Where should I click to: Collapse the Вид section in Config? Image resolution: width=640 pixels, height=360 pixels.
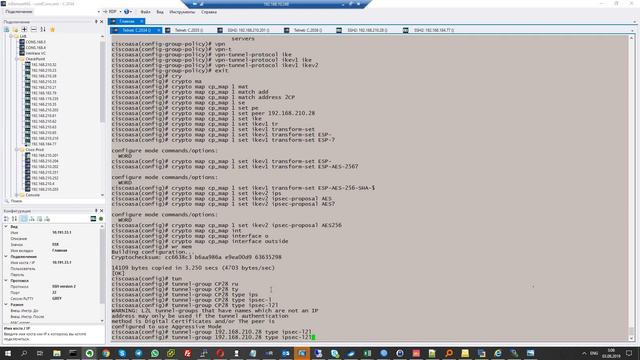point(6,227)
